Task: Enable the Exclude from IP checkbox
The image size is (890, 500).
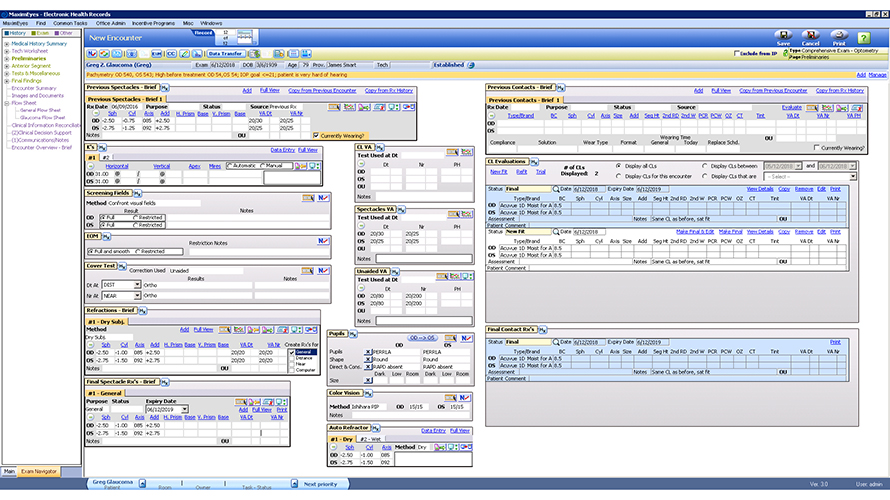Action: (738, 53)
